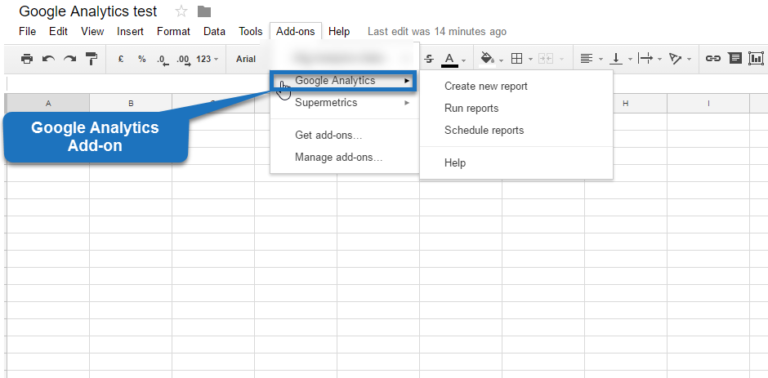Select column B header
This screenshot has height=378, width=768.
click(131, 103)
